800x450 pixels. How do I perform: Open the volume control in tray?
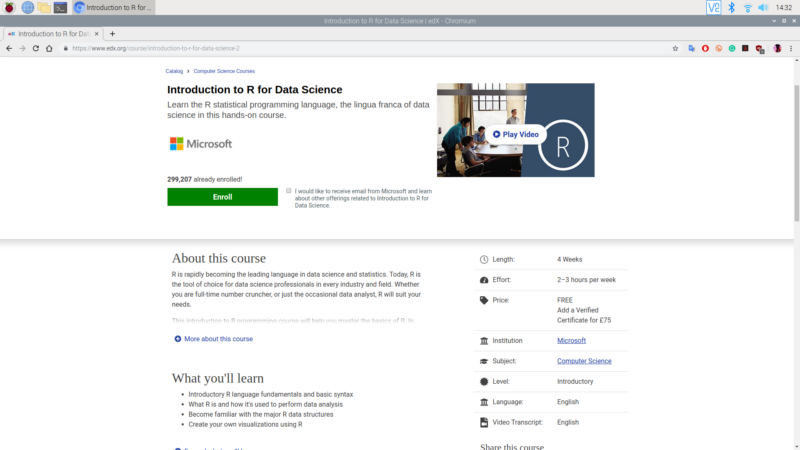click(x=763, y=7)
